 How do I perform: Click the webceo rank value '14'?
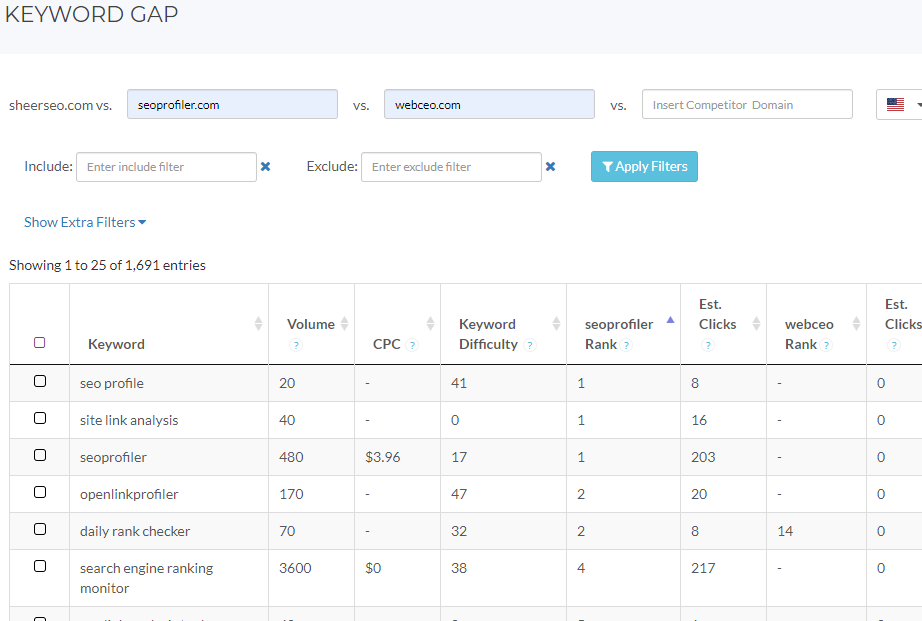[785, 532]
